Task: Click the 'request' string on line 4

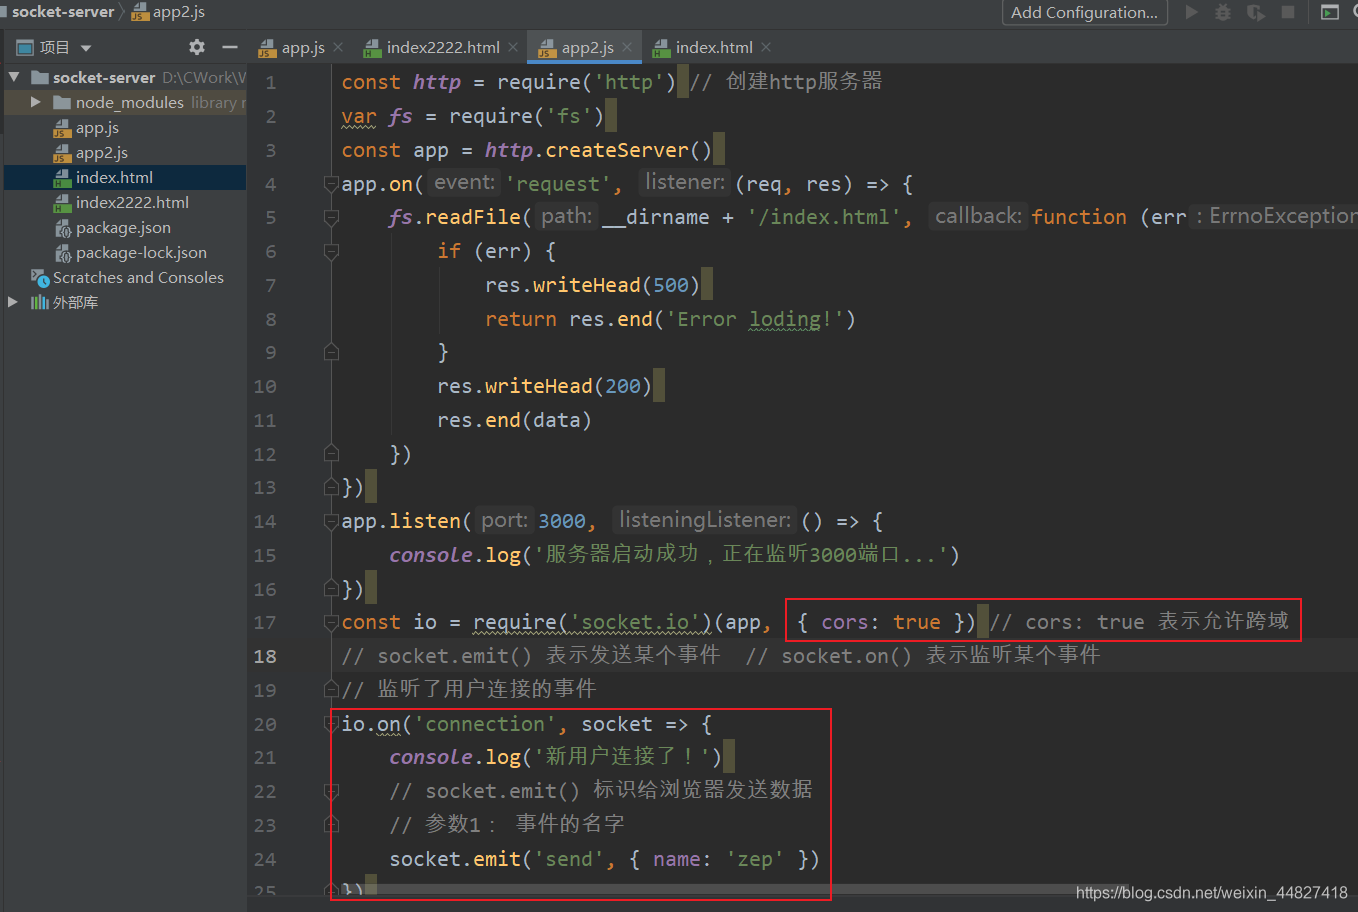Action: pyautogui.click(x=558, y=184)
